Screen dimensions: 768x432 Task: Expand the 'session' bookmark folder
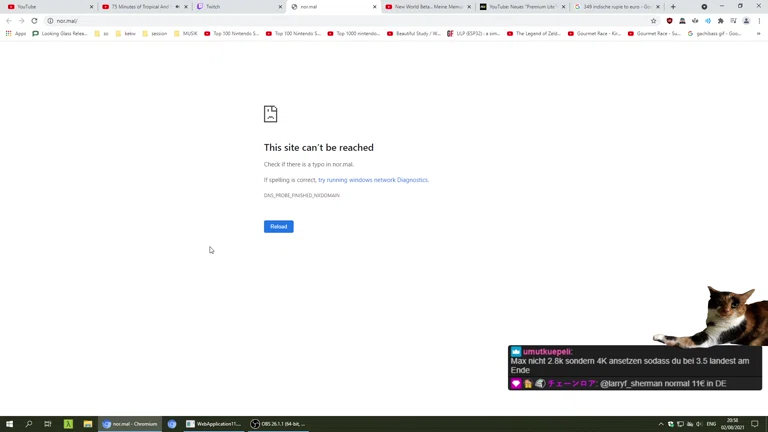(155, 34)
